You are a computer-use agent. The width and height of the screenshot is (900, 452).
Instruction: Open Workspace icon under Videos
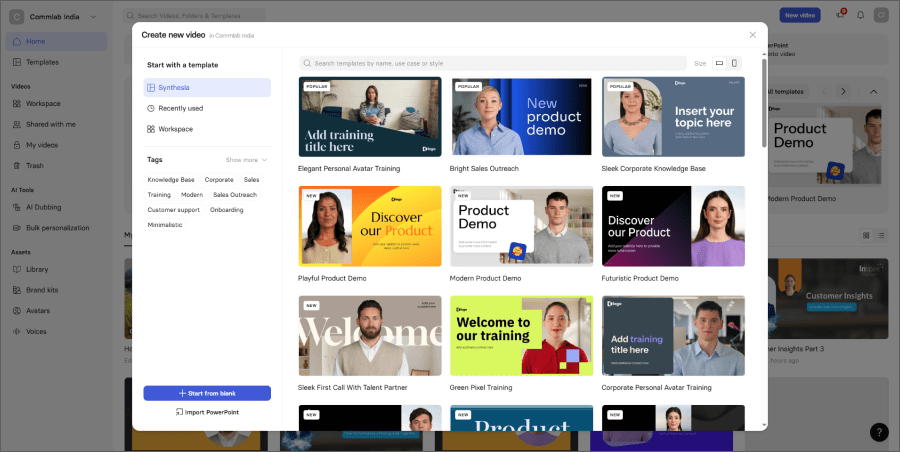17,103
